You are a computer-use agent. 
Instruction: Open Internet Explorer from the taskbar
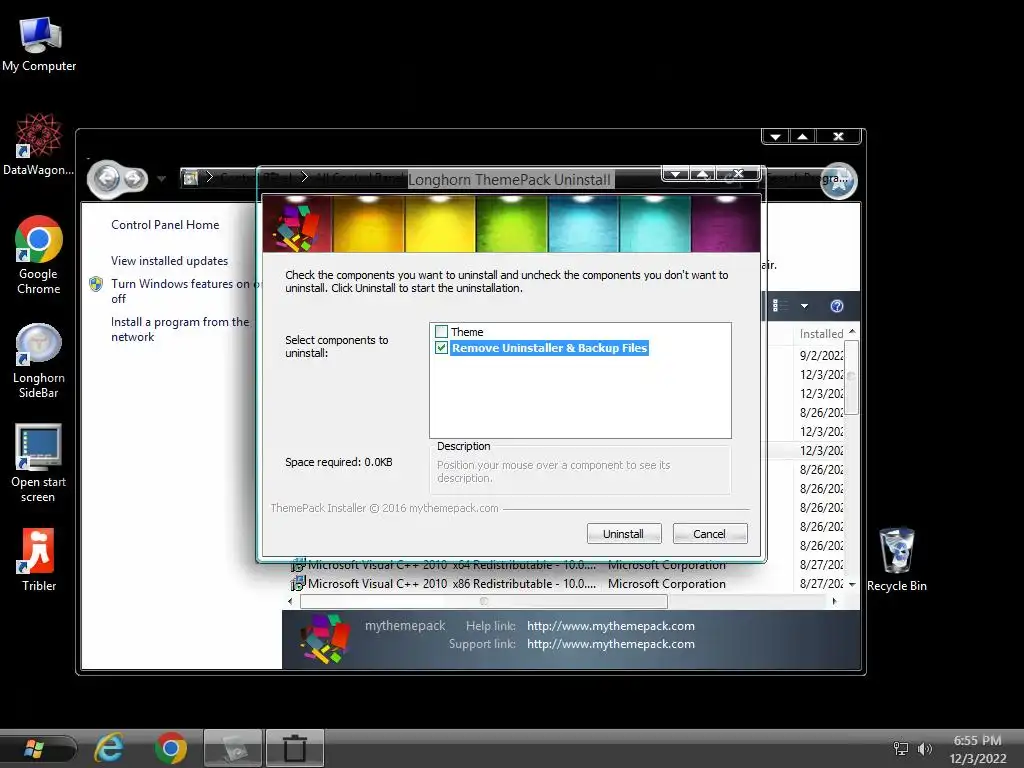click(x=109, y=748)
